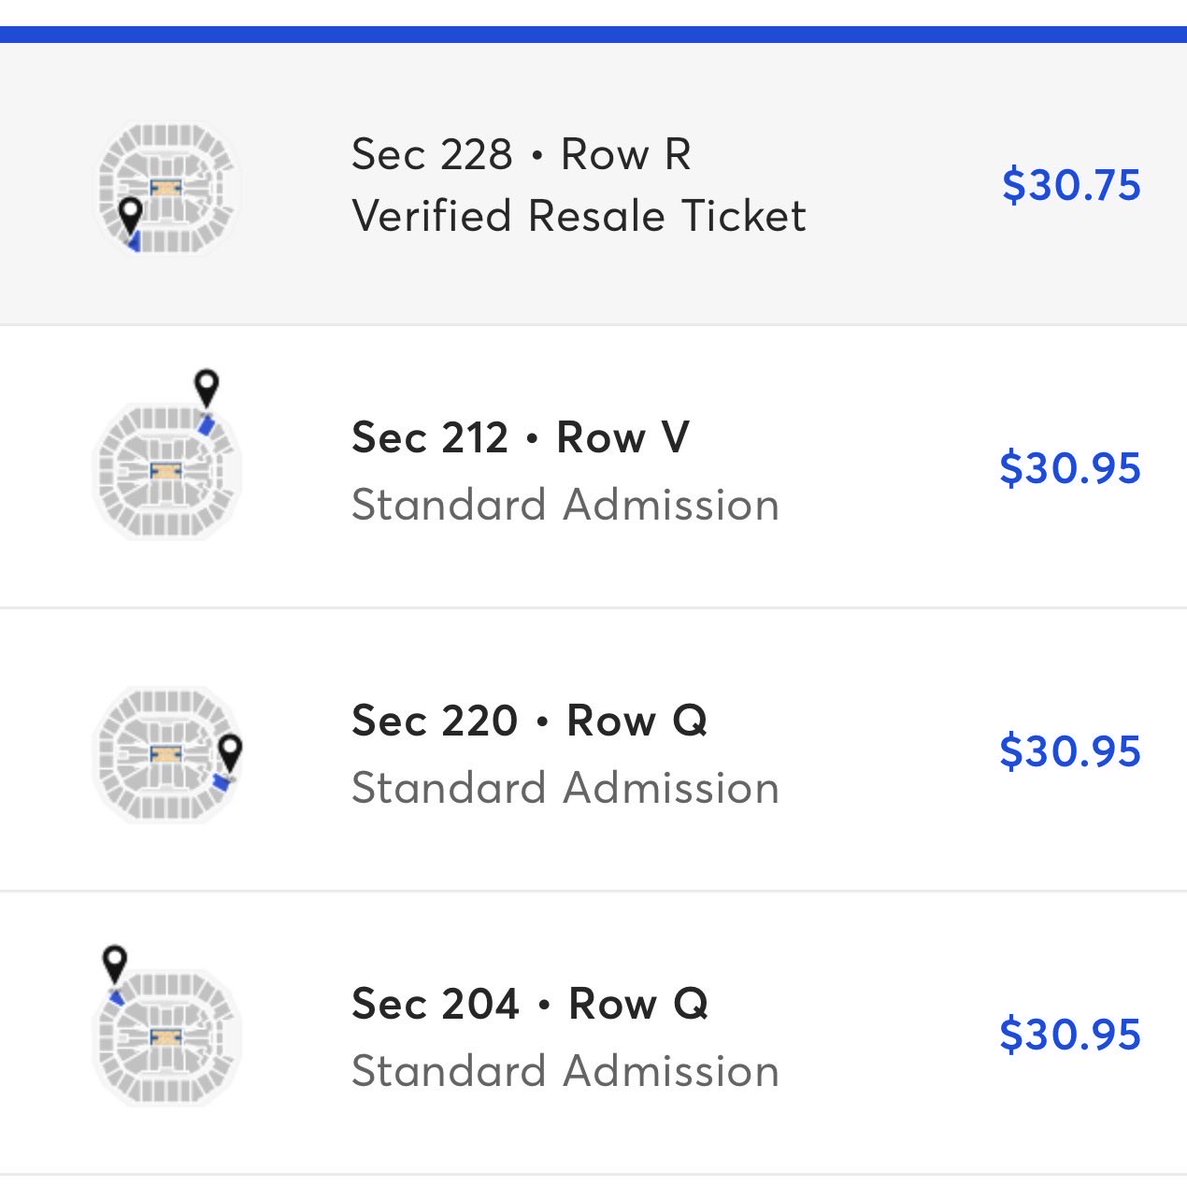Click the $30.95 price for Sec 212
The image size is (1187, 1200).
[x=1070, y=468]
